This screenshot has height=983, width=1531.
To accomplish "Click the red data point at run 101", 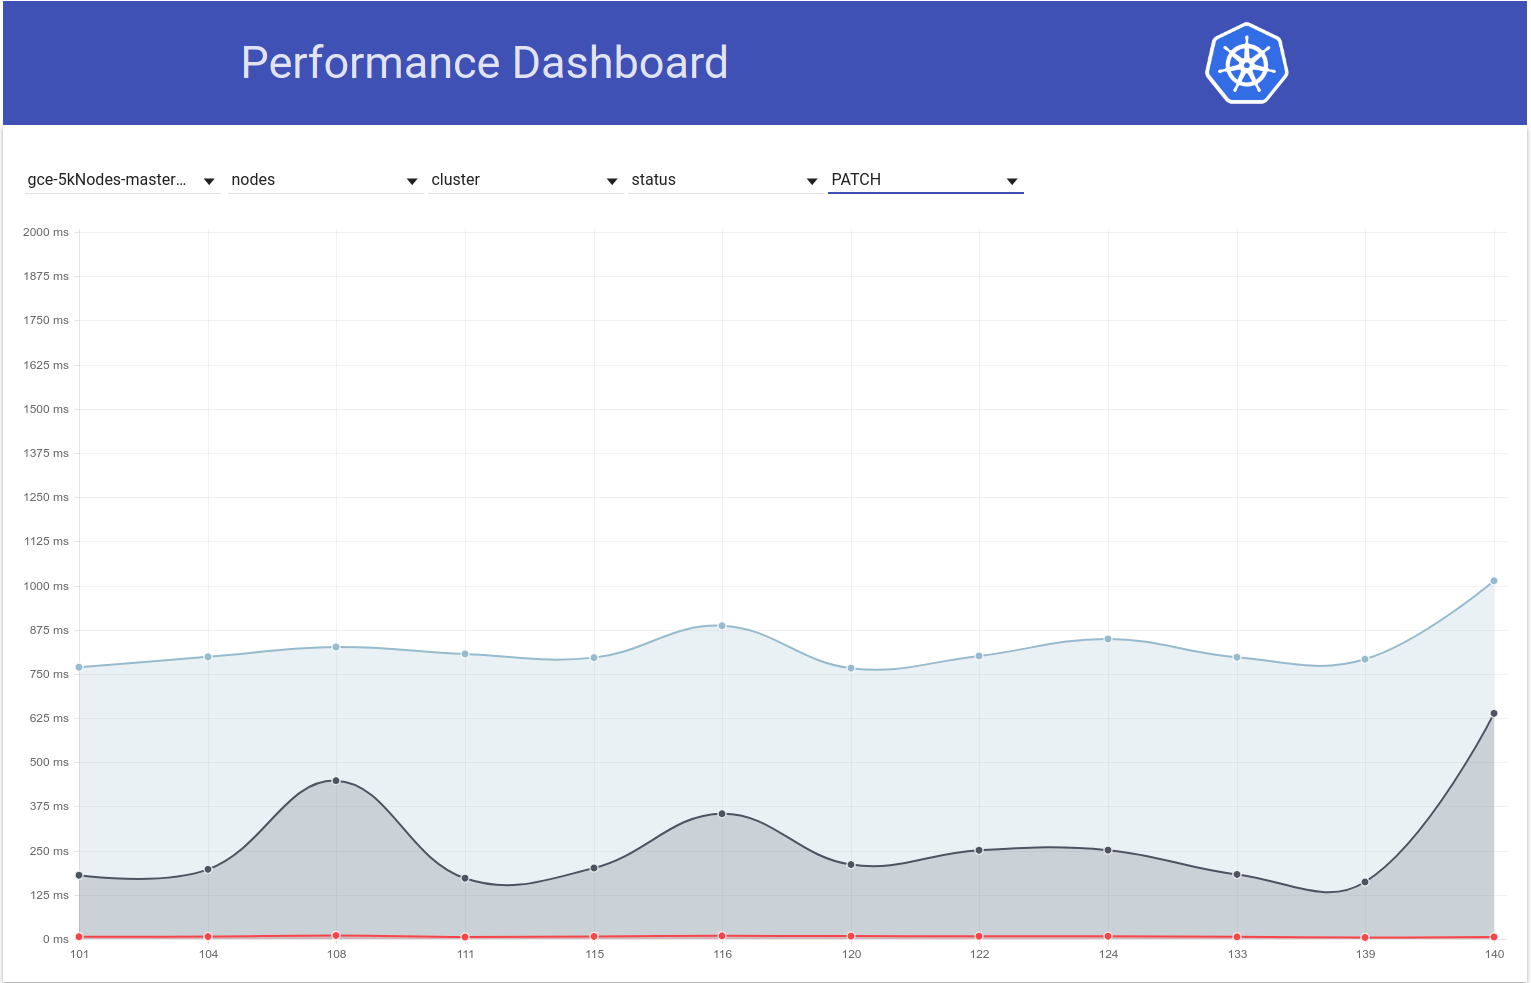I will [79, 937].
